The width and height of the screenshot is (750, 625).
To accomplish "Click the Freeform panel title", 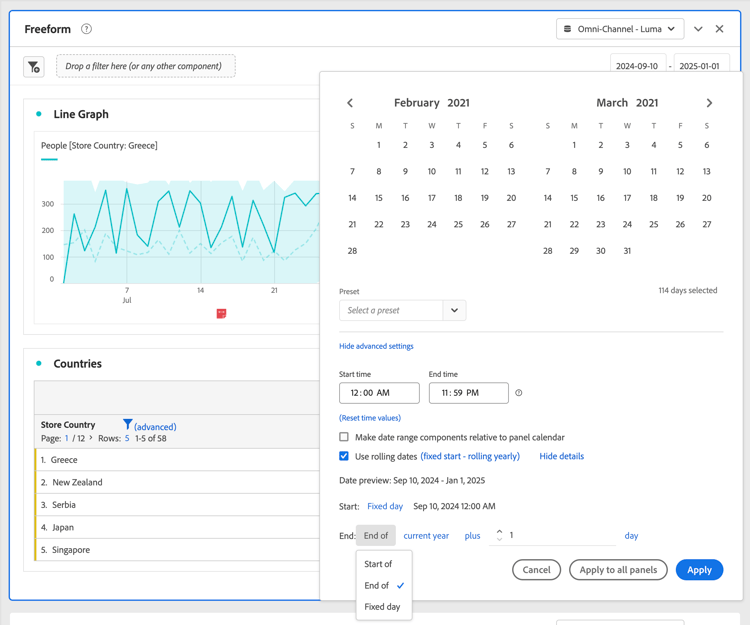I will [47, 29].
